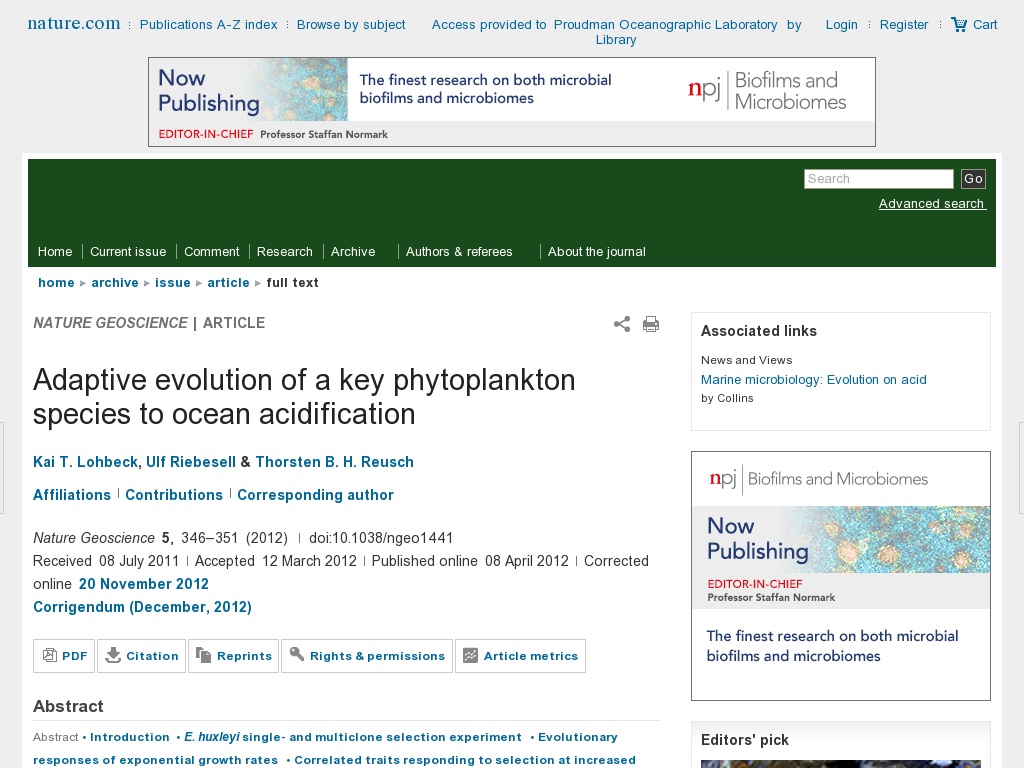
Task: Click the Citation button label
Action: click(x=152, y=656)
